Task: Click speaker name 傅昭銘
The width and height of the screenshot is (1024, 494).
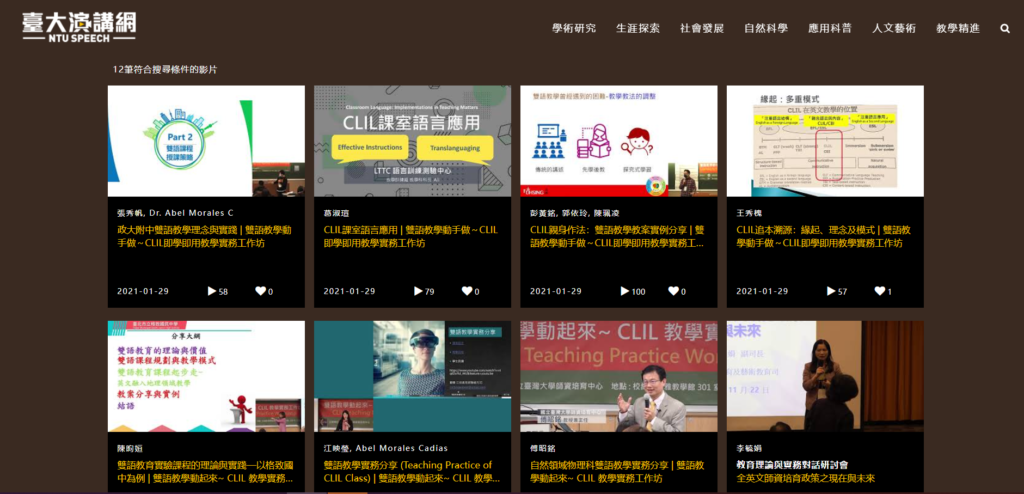Action: pos(543,448)
